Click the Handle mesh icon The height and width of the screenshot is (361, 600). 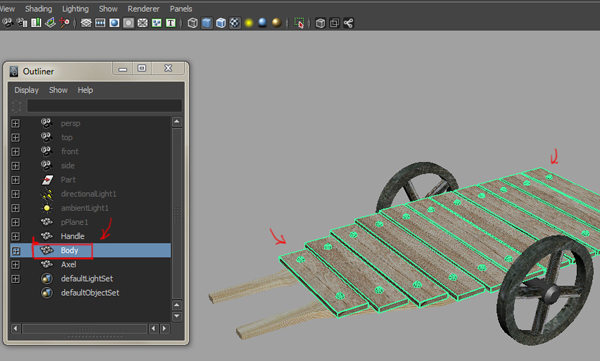pos(47,236)
